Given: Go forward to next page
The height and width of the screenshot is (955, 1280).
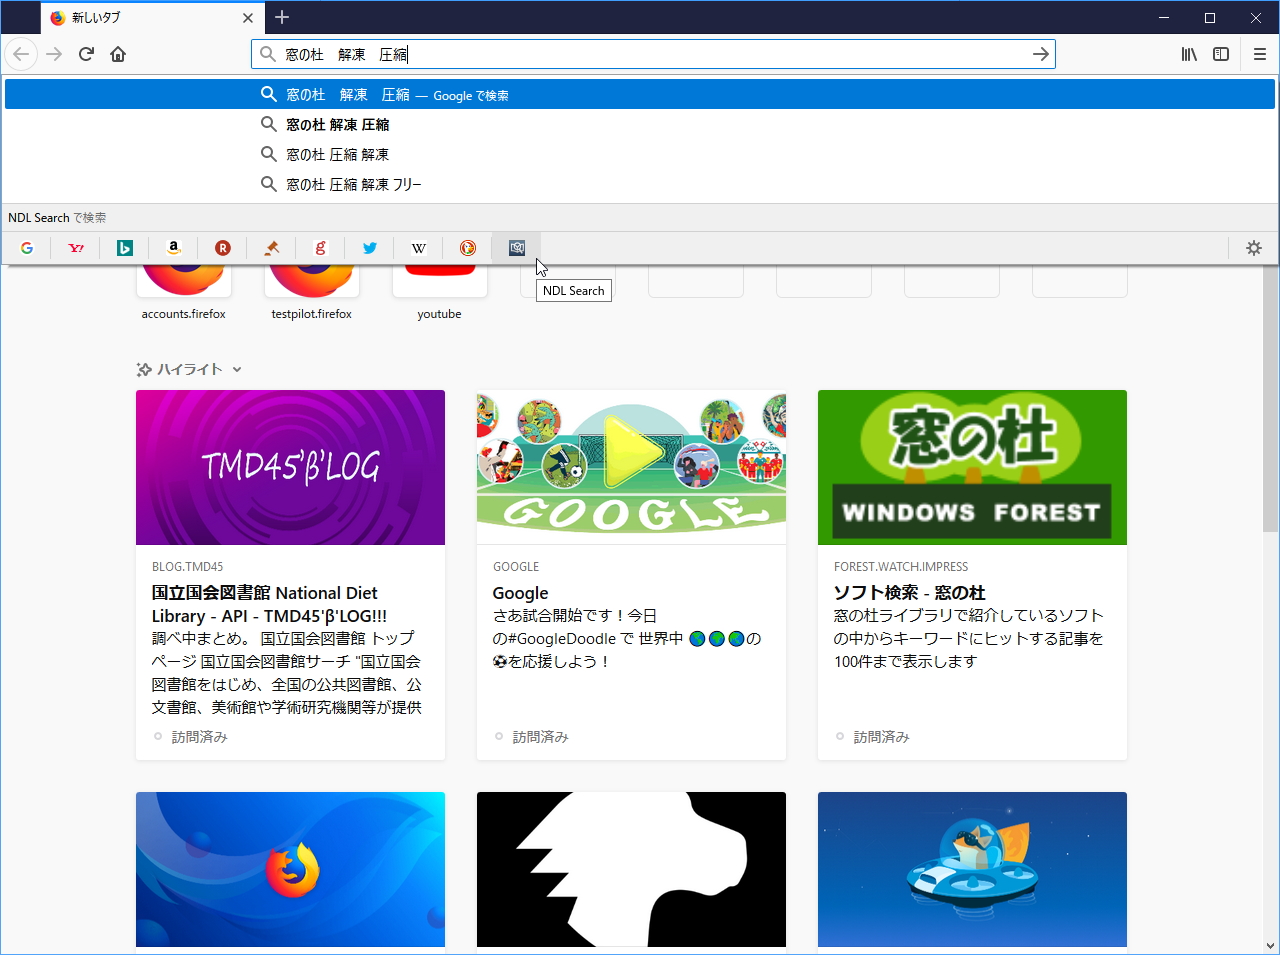Looking at the screenshot, I should (x=54, y=54).
